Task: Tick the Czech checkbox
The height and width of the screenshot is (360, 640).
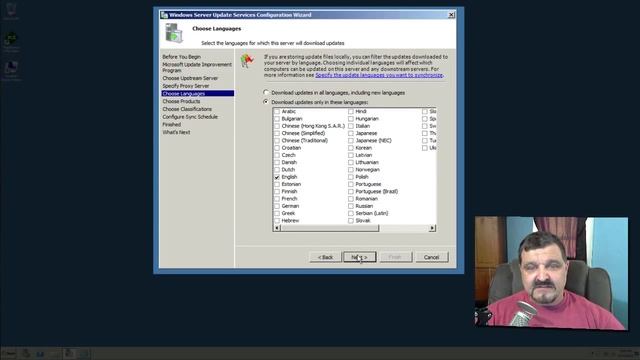Action: (x=277, y=155)
